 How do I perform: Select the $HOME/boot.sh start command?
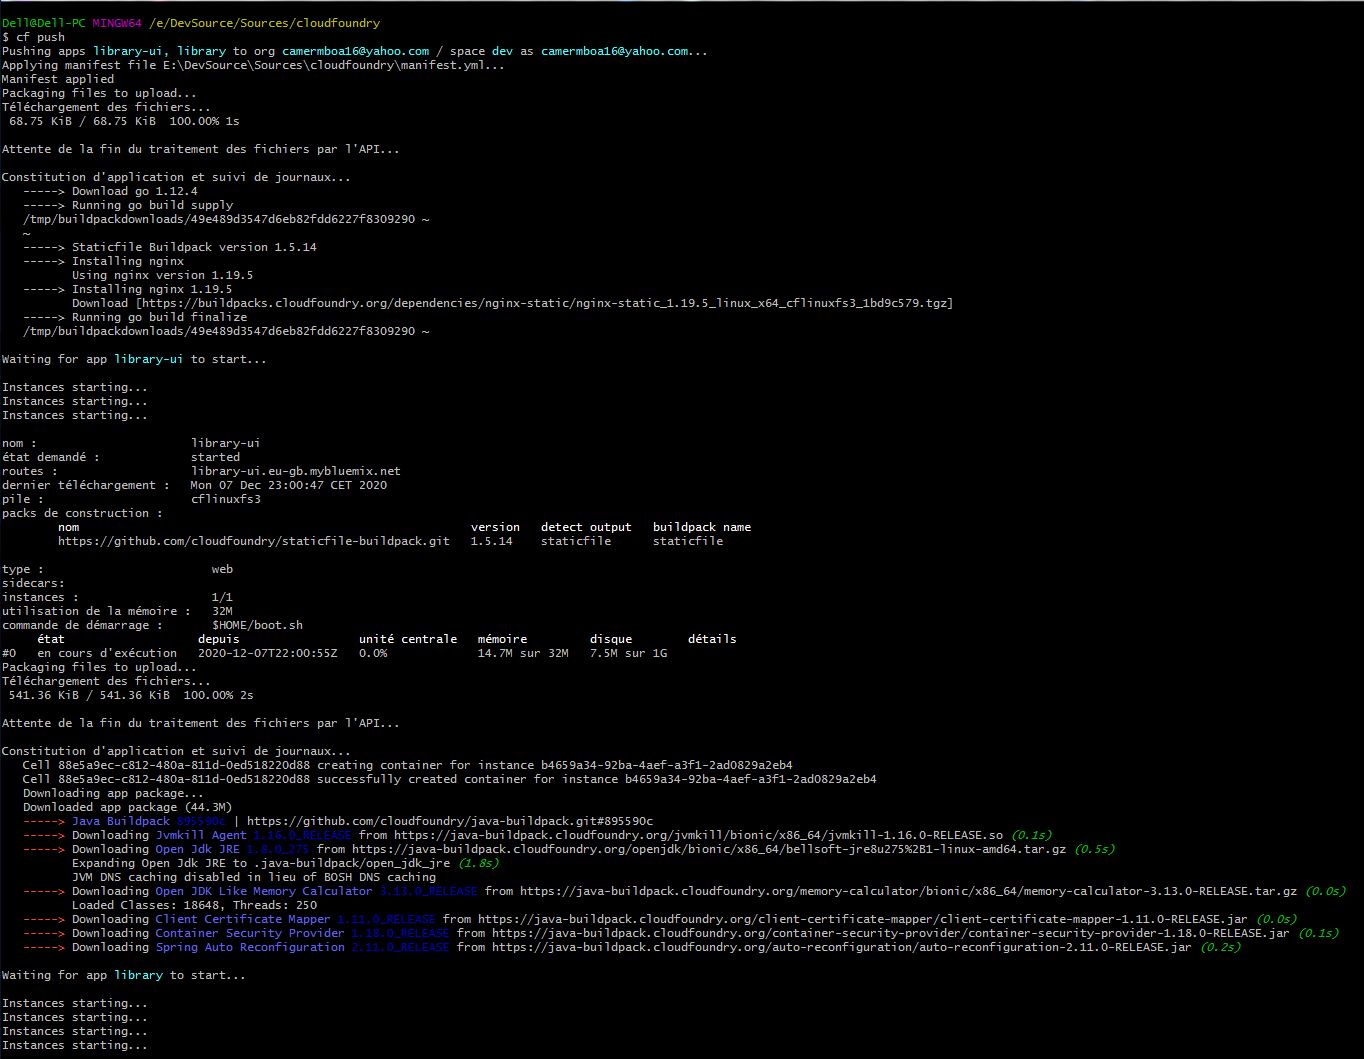(x=256, y=625)
